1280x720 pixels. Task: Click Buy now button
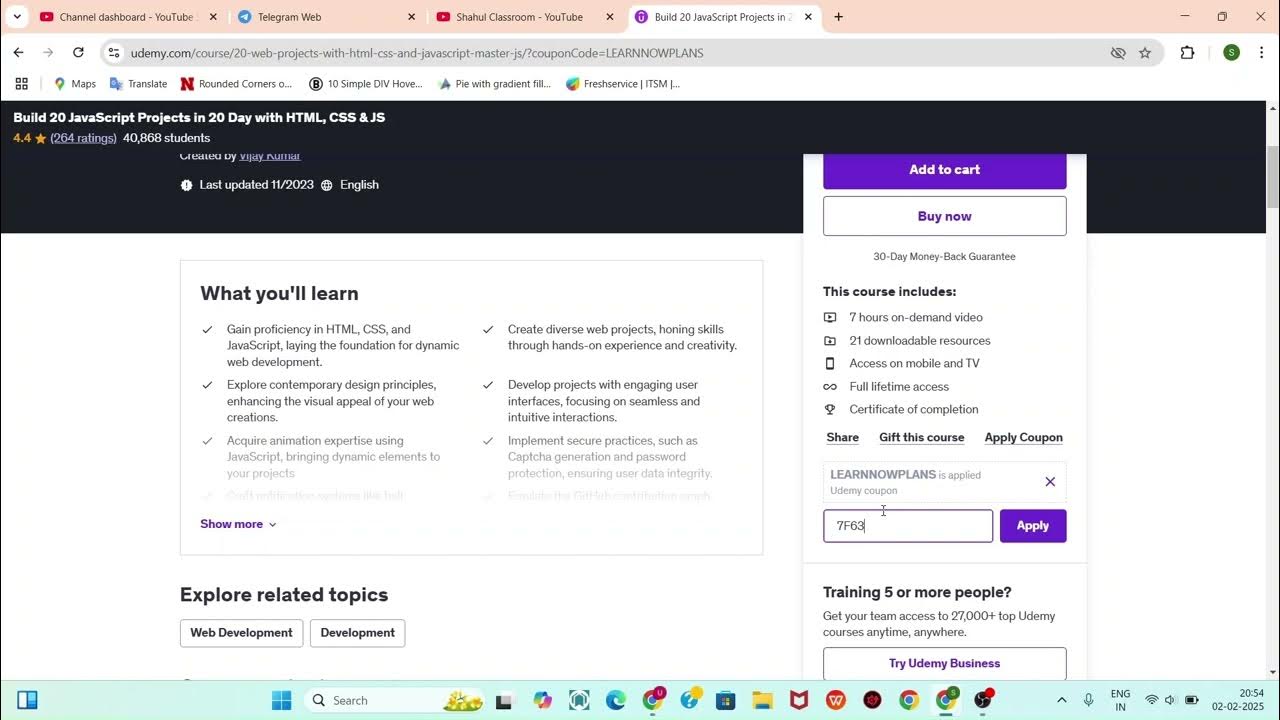pos(944,216)
